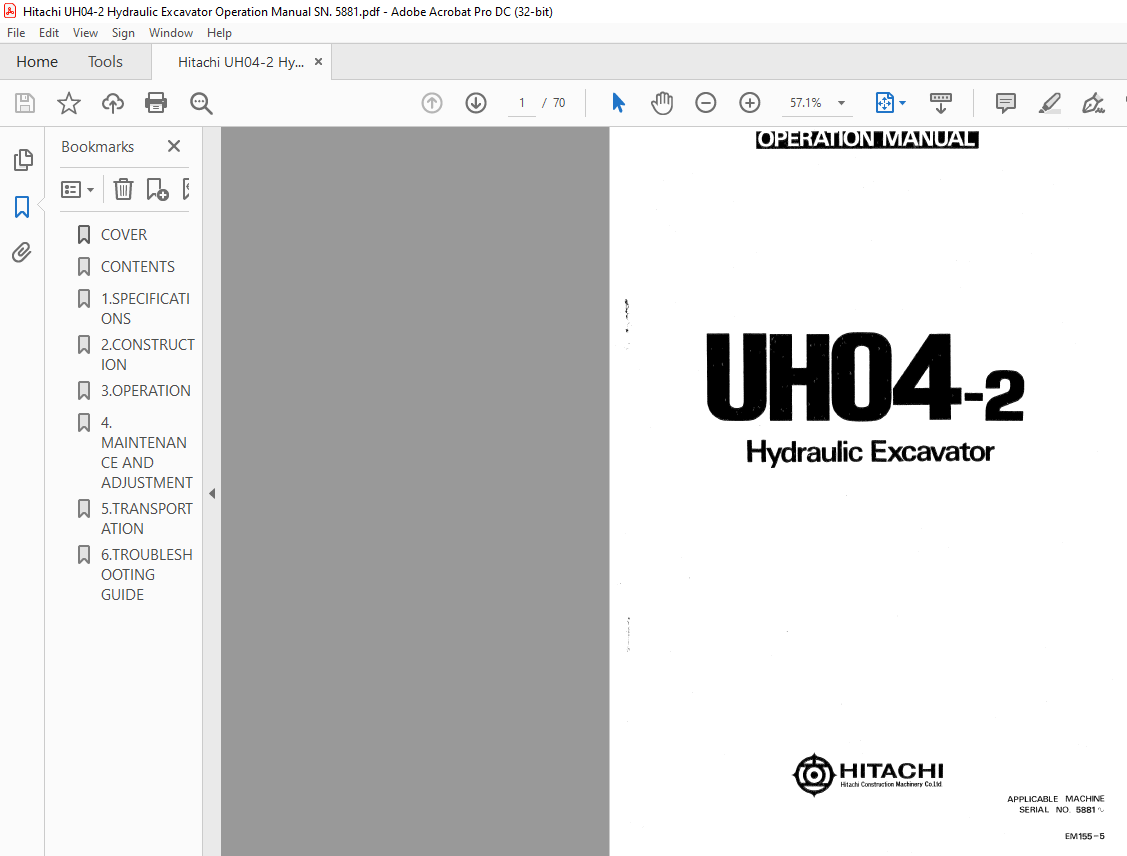
Task: Click the upload to cloud icon
Action: click(x=113, y=103)
